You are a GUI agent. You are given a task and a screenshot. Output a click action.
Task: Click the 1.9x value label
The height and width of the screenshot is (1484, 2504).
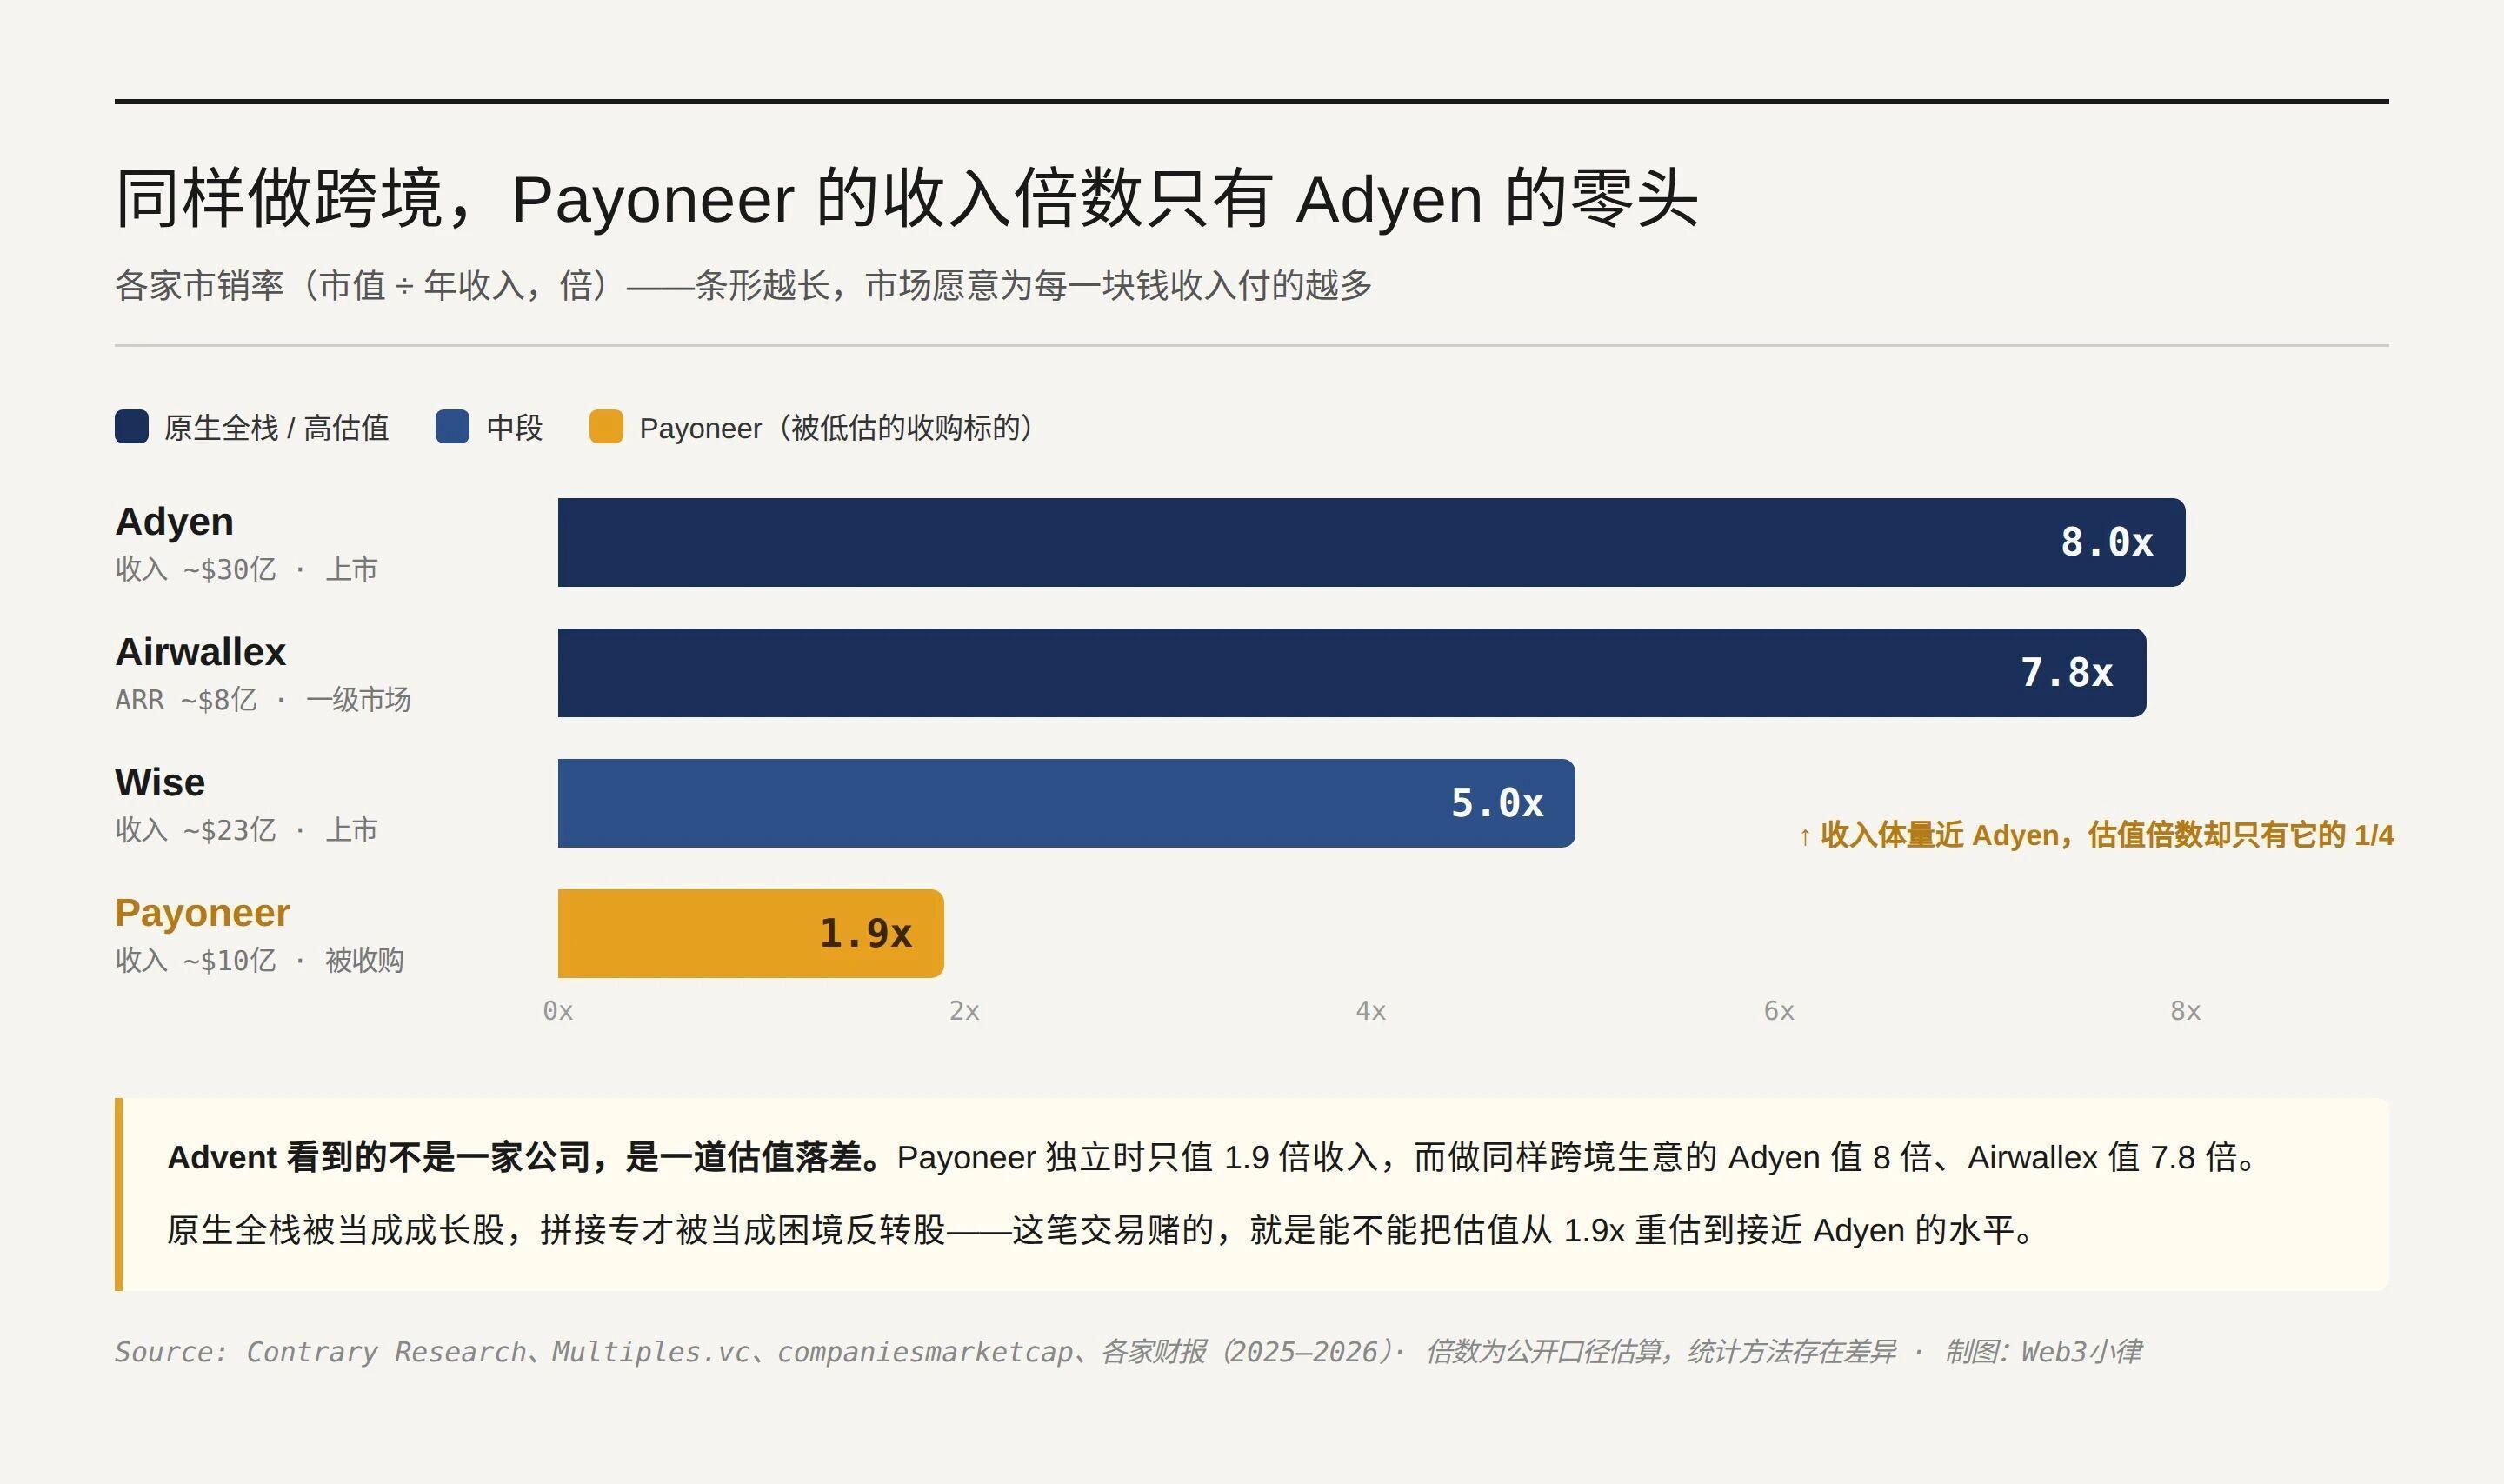click(865, 933)
